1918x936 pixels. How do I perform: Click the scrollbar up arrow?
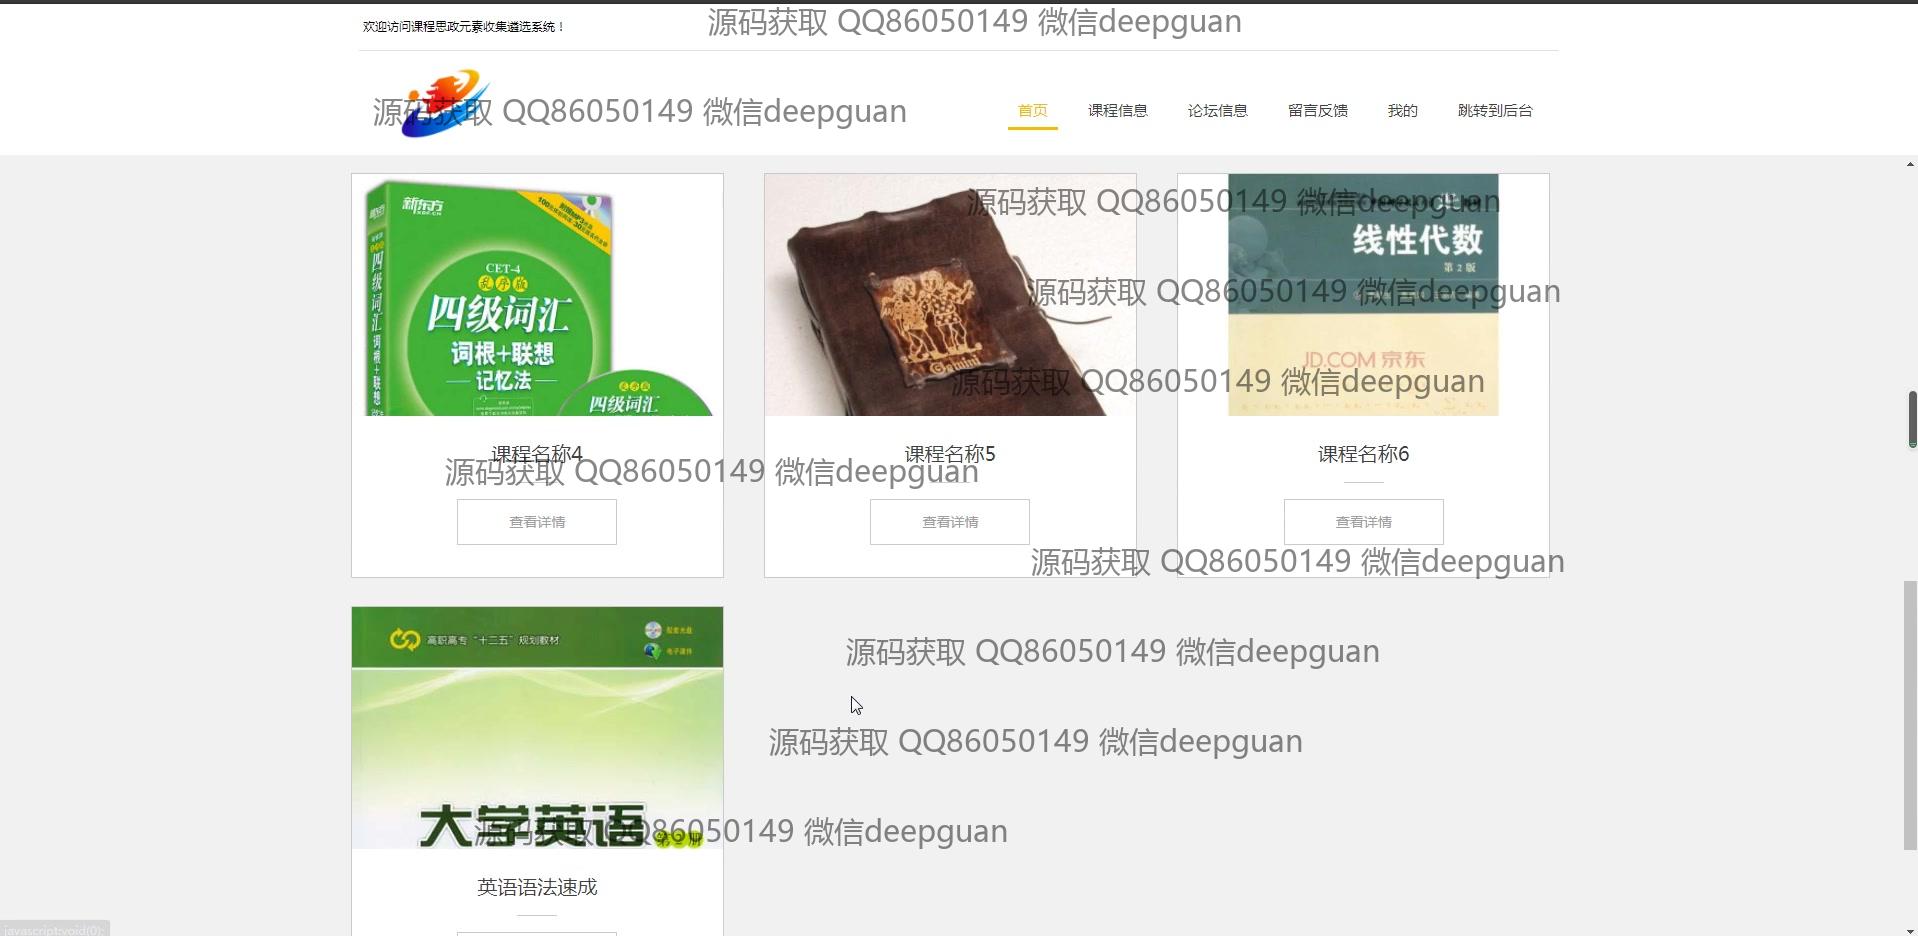click(x=1909, y=164)
